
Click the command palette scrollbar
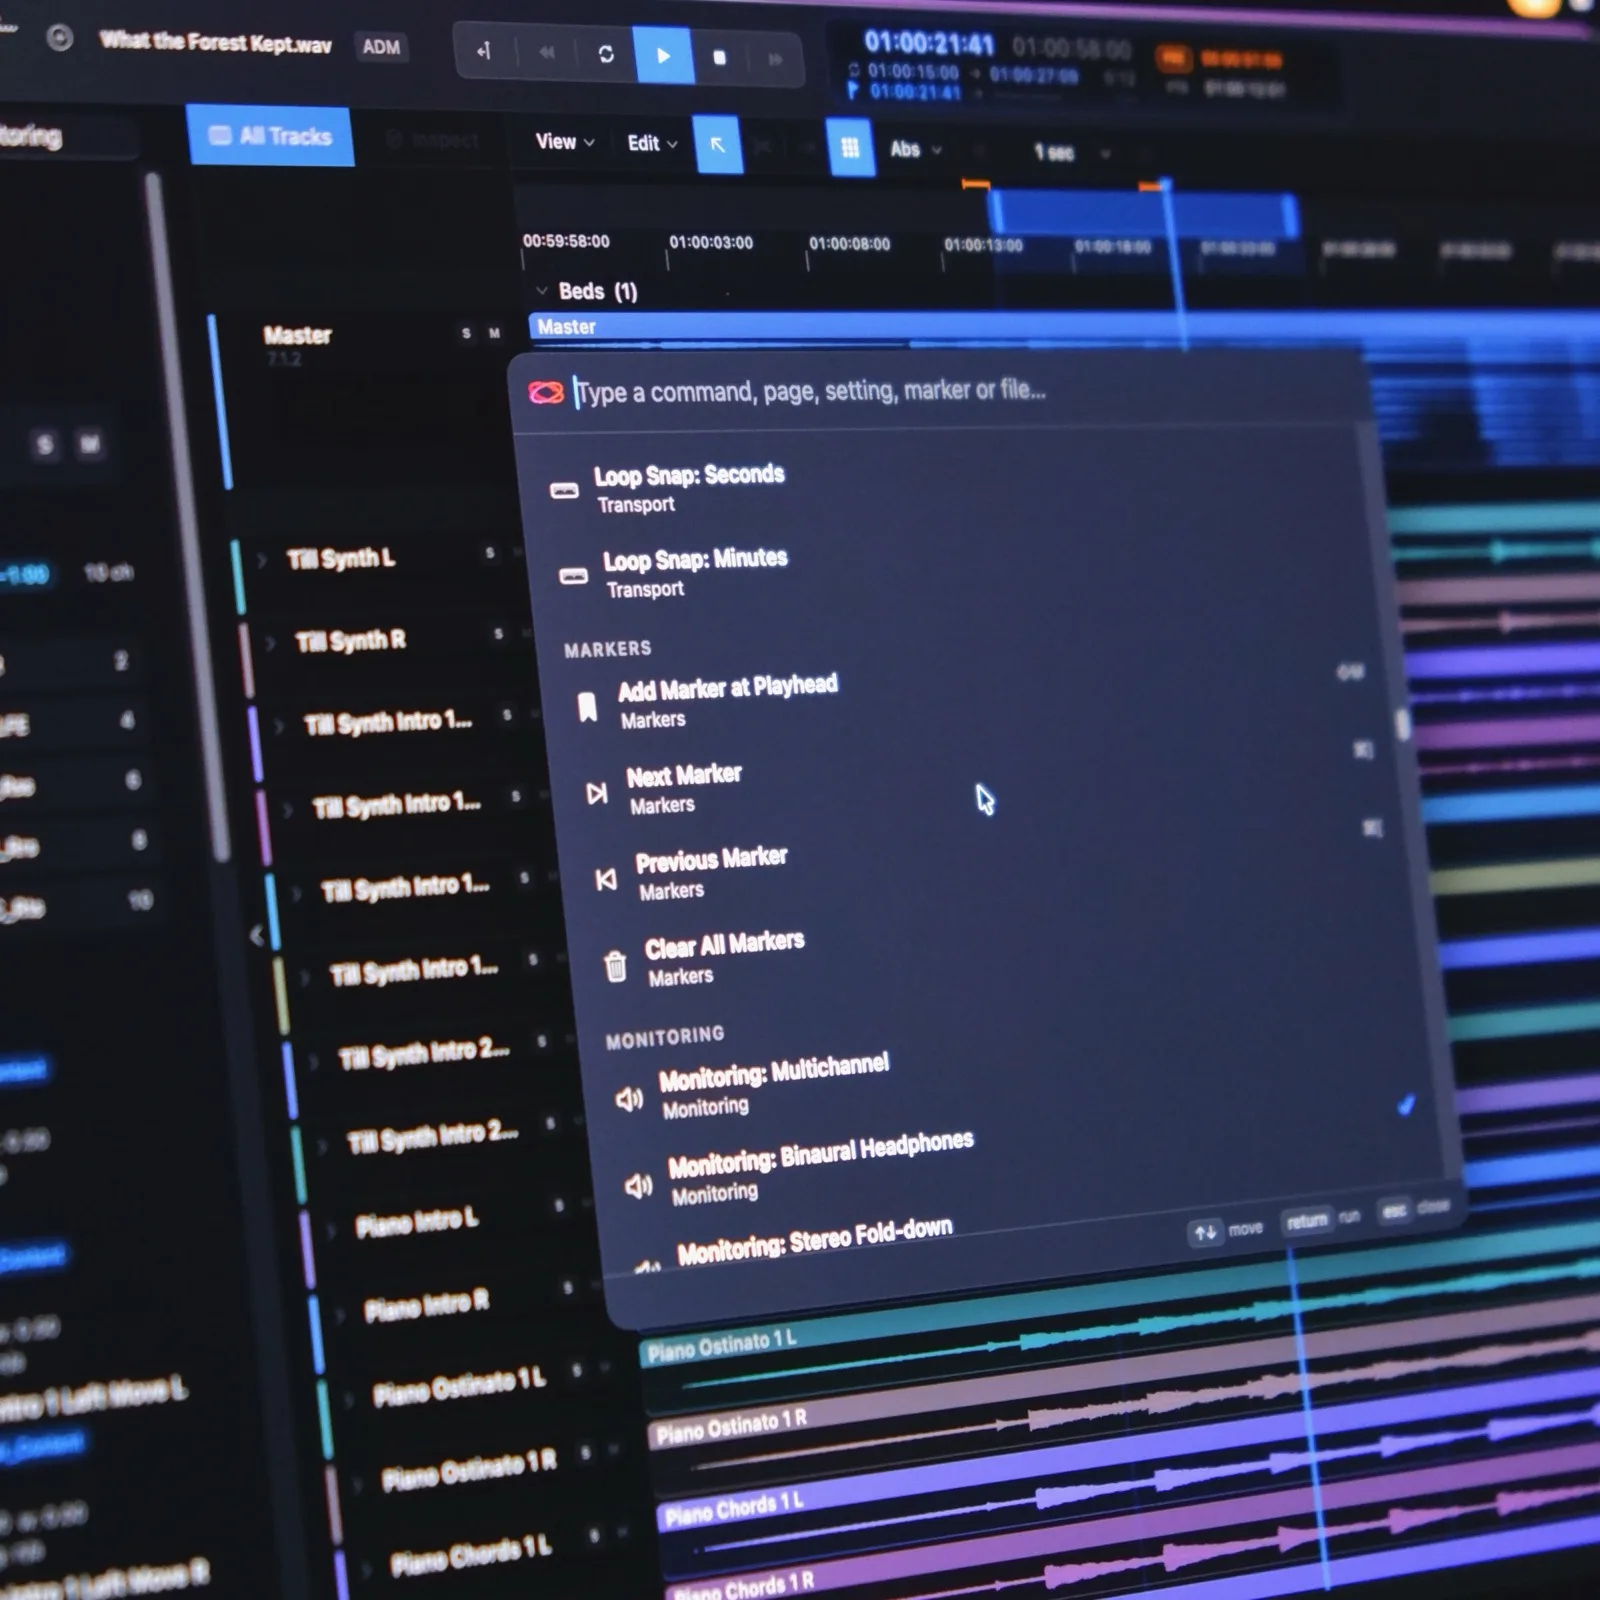(x=1403, y=724)
